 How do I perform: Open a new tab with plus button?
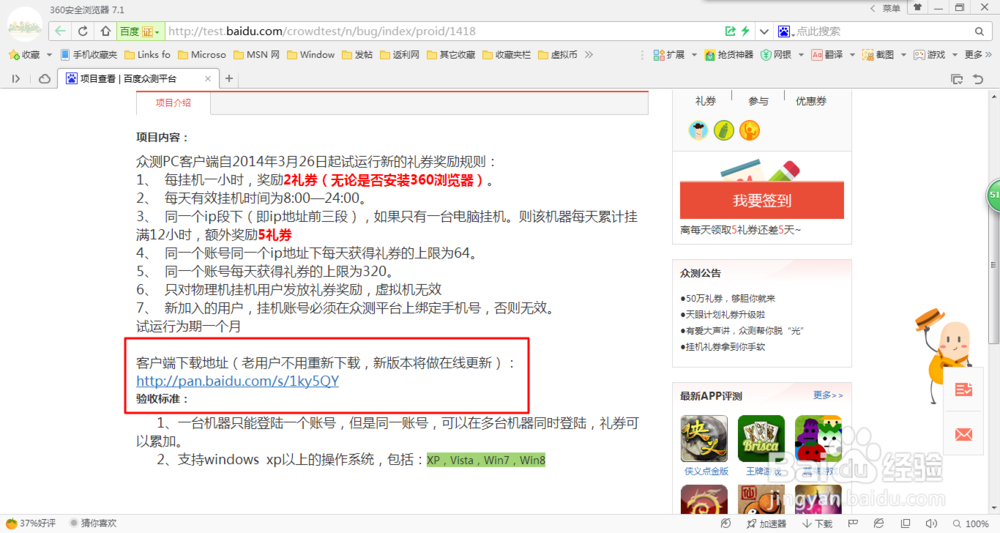pyautogui.click(x=229, y=78)
